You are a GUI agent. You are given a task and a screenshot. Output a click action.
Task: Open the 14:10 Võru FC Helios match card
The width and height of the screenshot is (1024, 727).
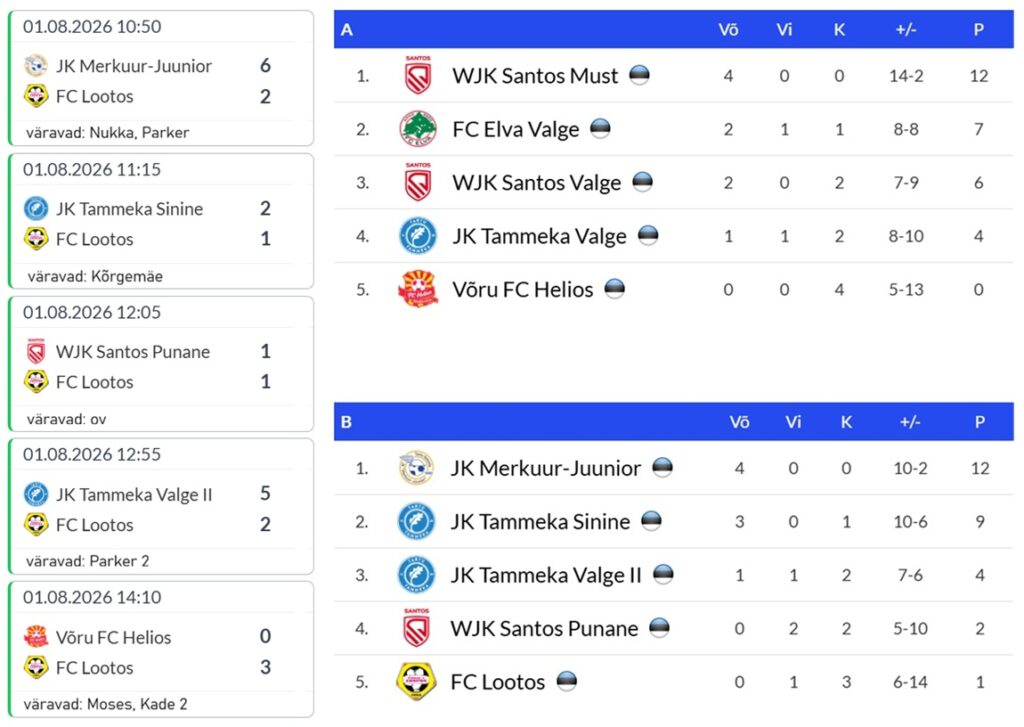(x=161, y=649)
